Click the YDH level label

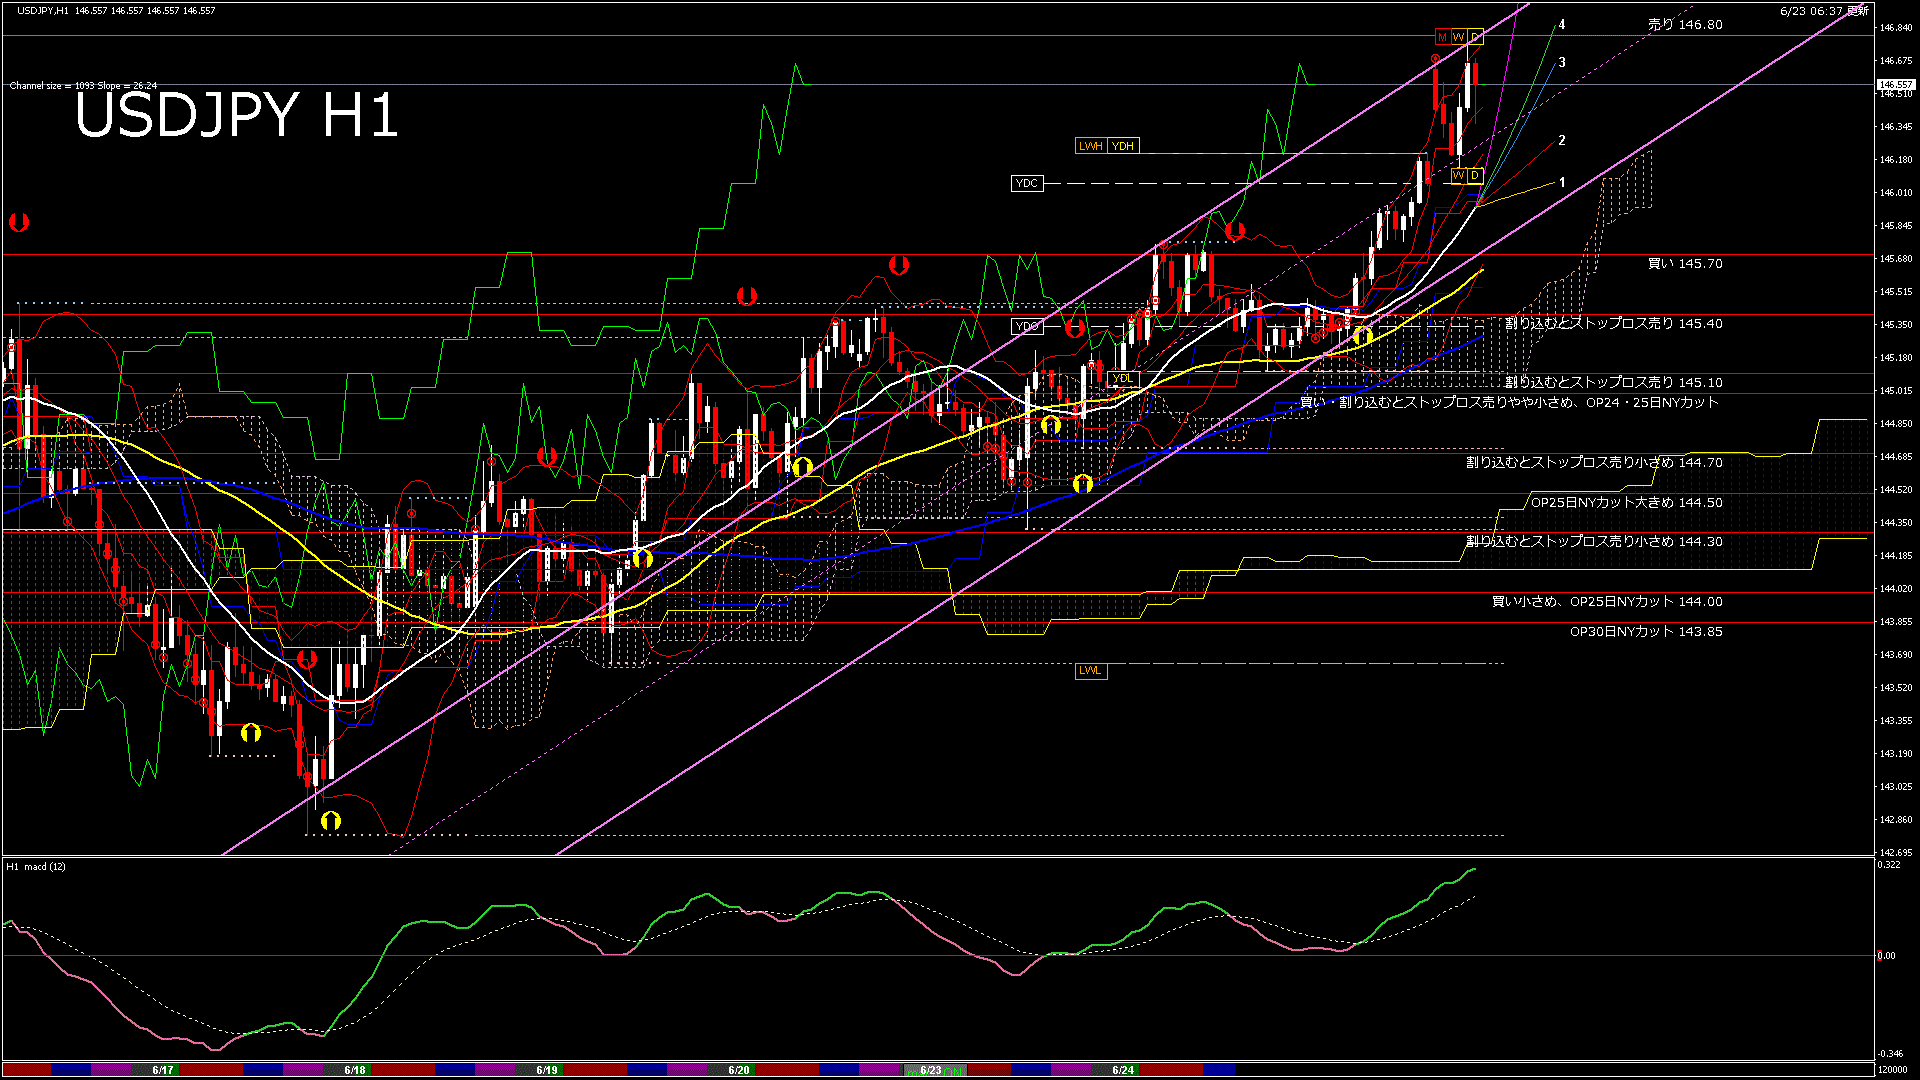(x=1123, y=146)
